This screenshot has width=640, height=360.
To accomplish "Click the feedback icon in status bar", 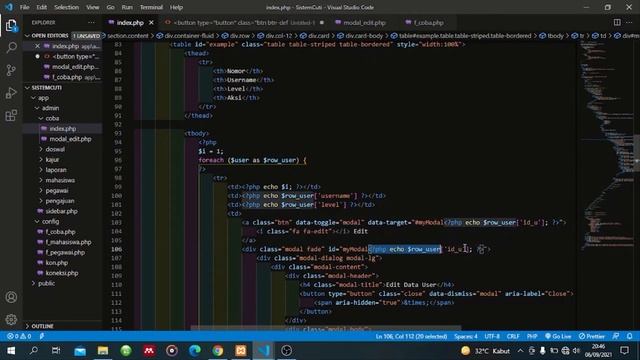I will (616, 336).
